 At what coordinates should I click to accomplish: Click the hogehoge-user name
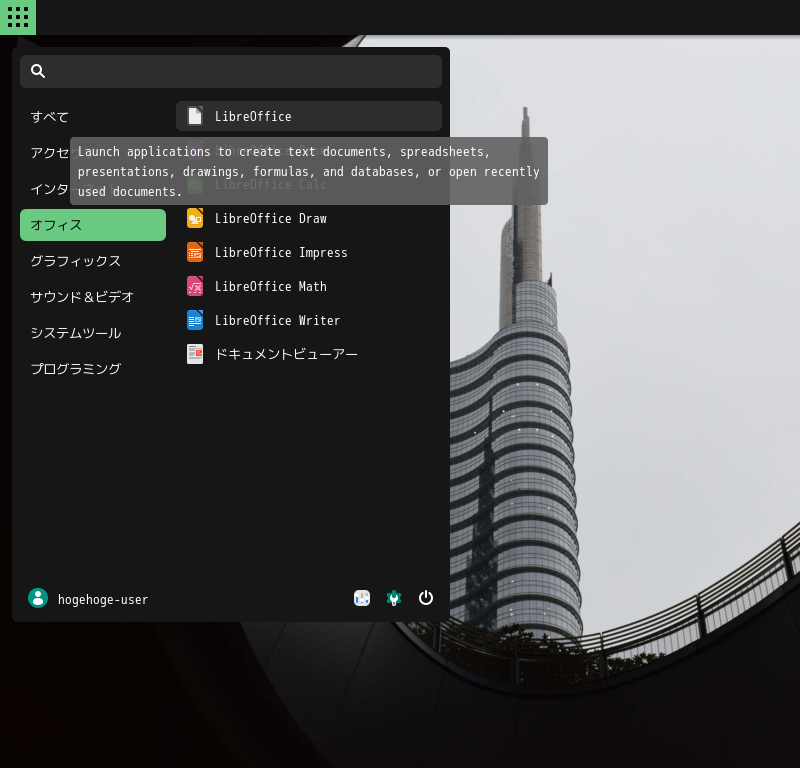point(103,600)
